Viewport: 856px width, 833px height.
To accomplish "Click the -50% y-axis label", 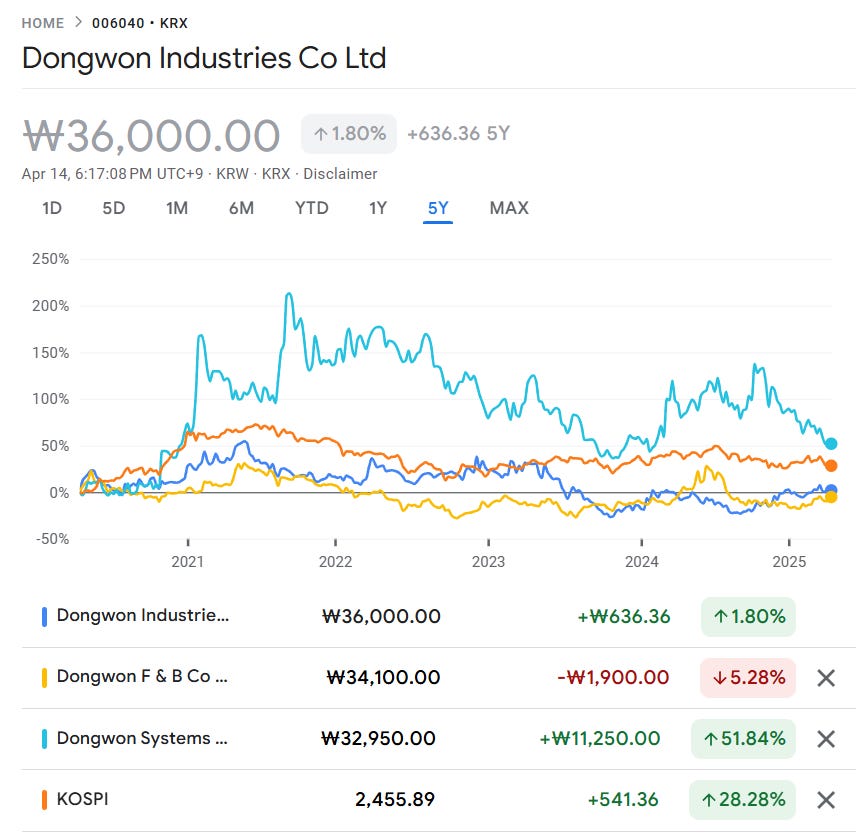I will pyautogui.click(x=52, y=539).
